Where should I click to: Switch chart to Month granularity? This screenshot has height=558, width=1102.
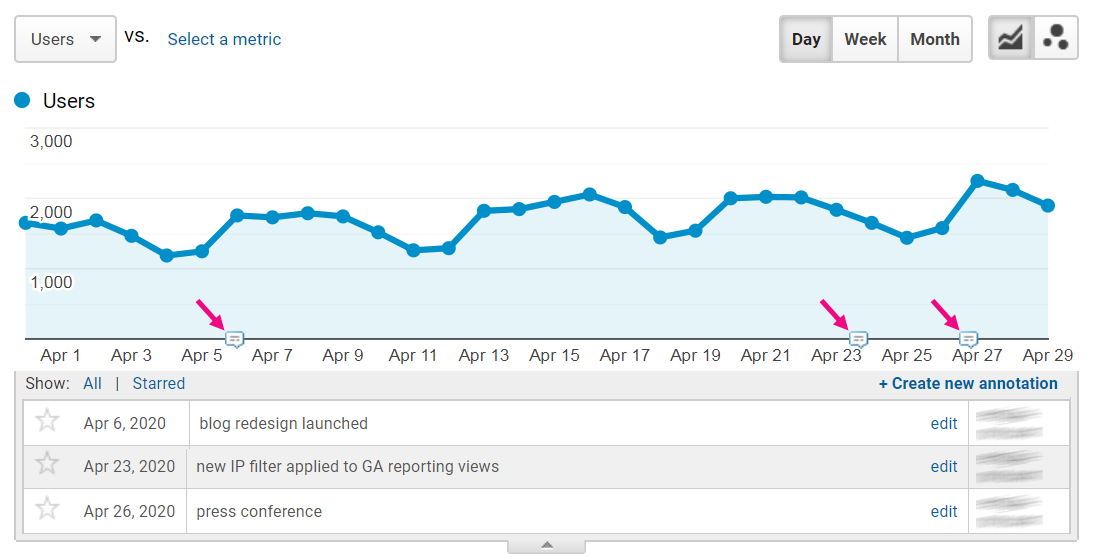(x=935, y=39)
